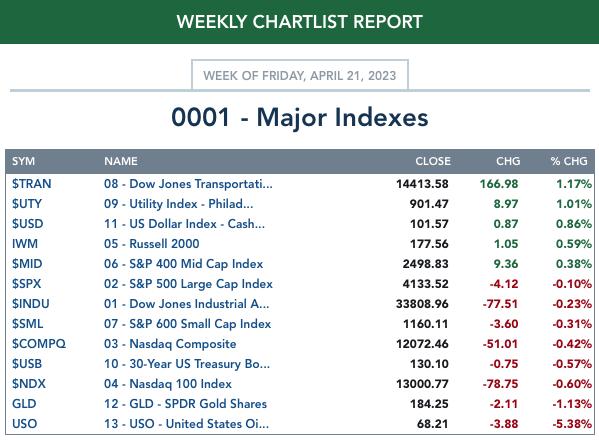Open the $USB symbol link
The image size is (599, 440).
click(x=27, y=364)
